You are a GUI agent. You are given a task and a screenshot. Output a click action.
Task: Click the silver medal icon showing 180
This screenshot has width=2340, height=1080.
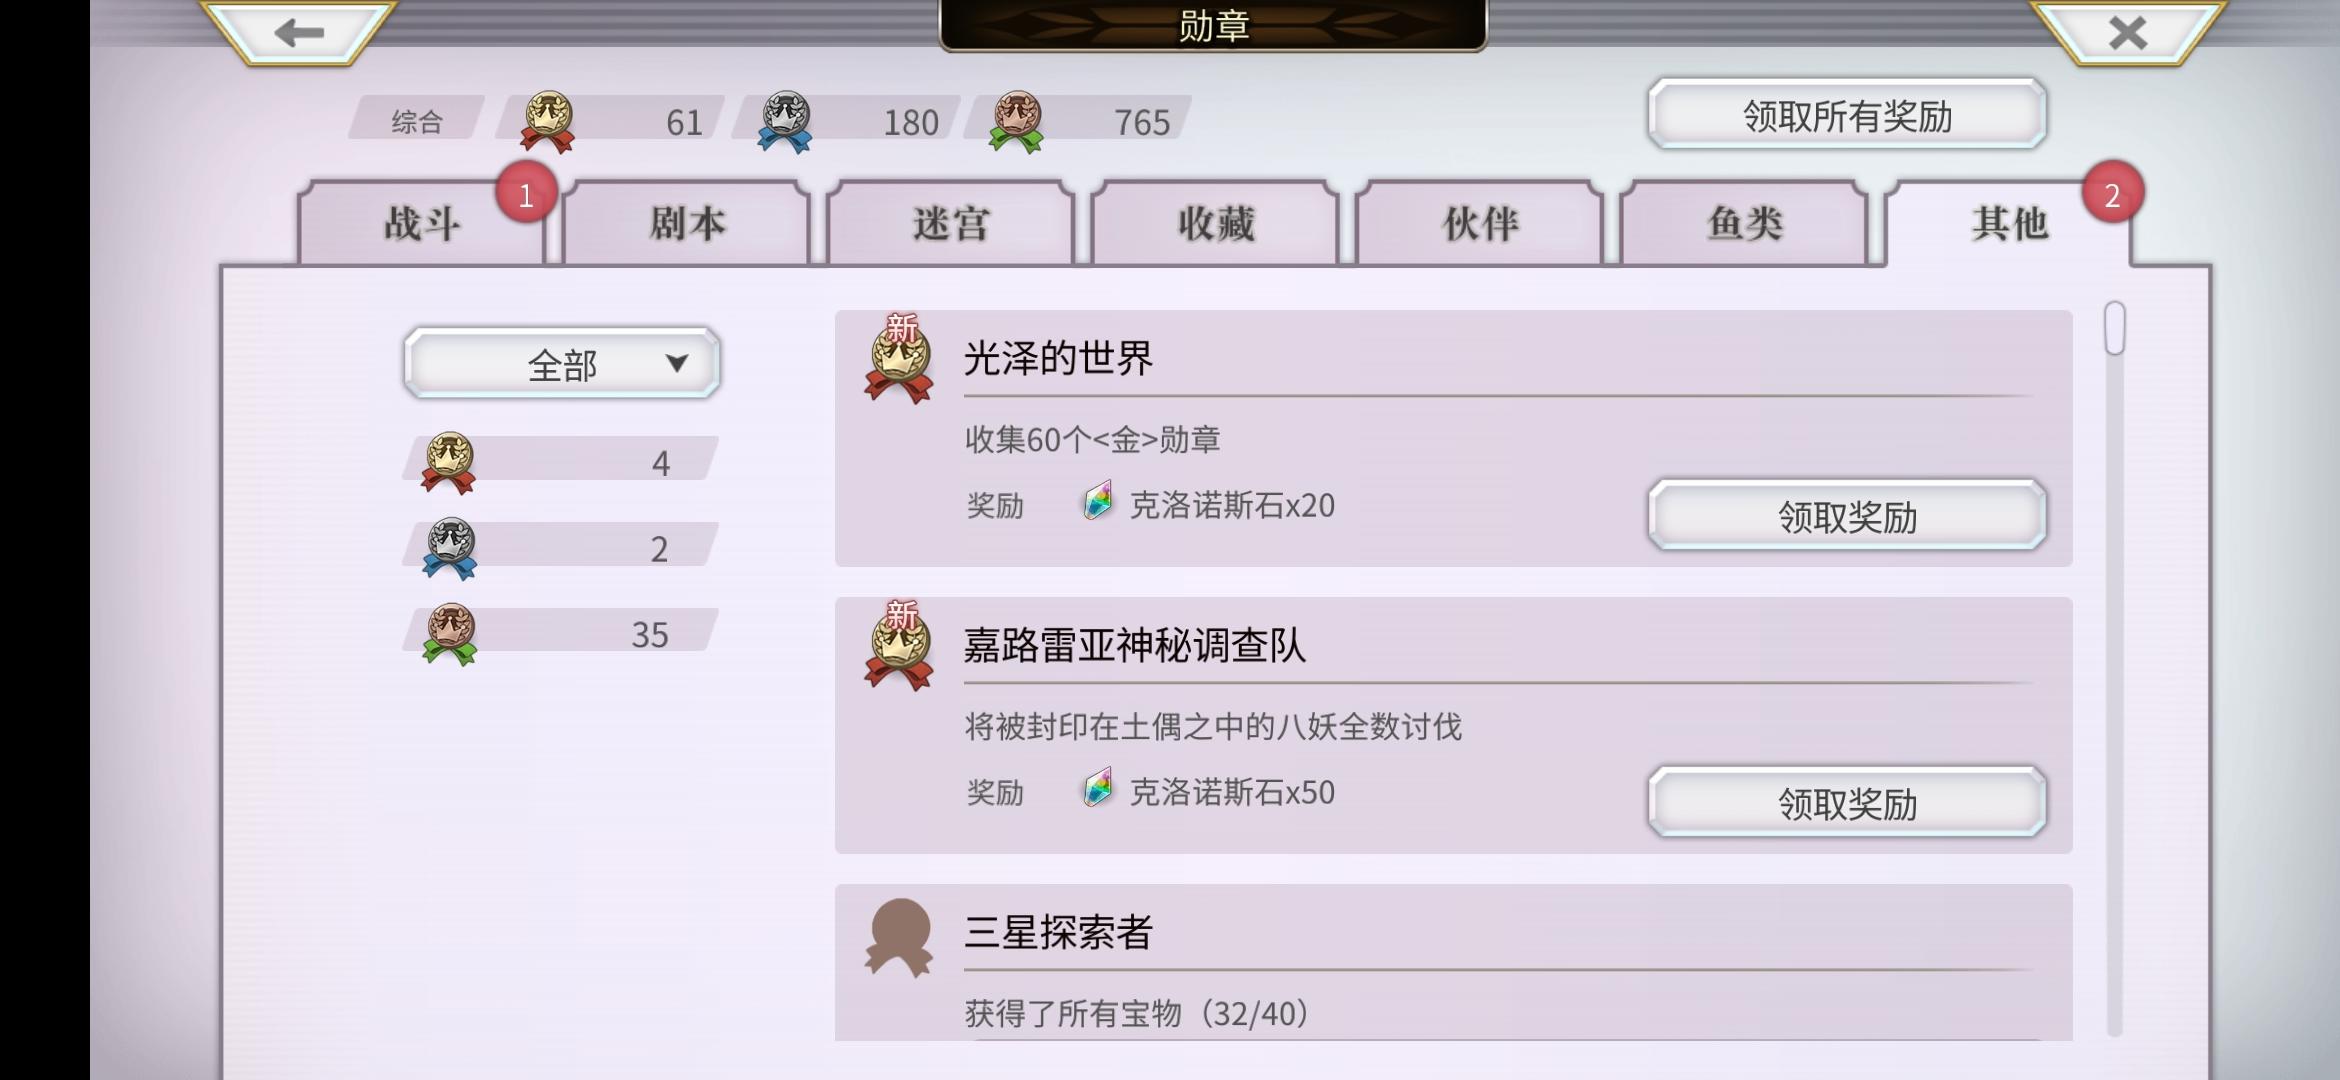[x=785, y=122]
